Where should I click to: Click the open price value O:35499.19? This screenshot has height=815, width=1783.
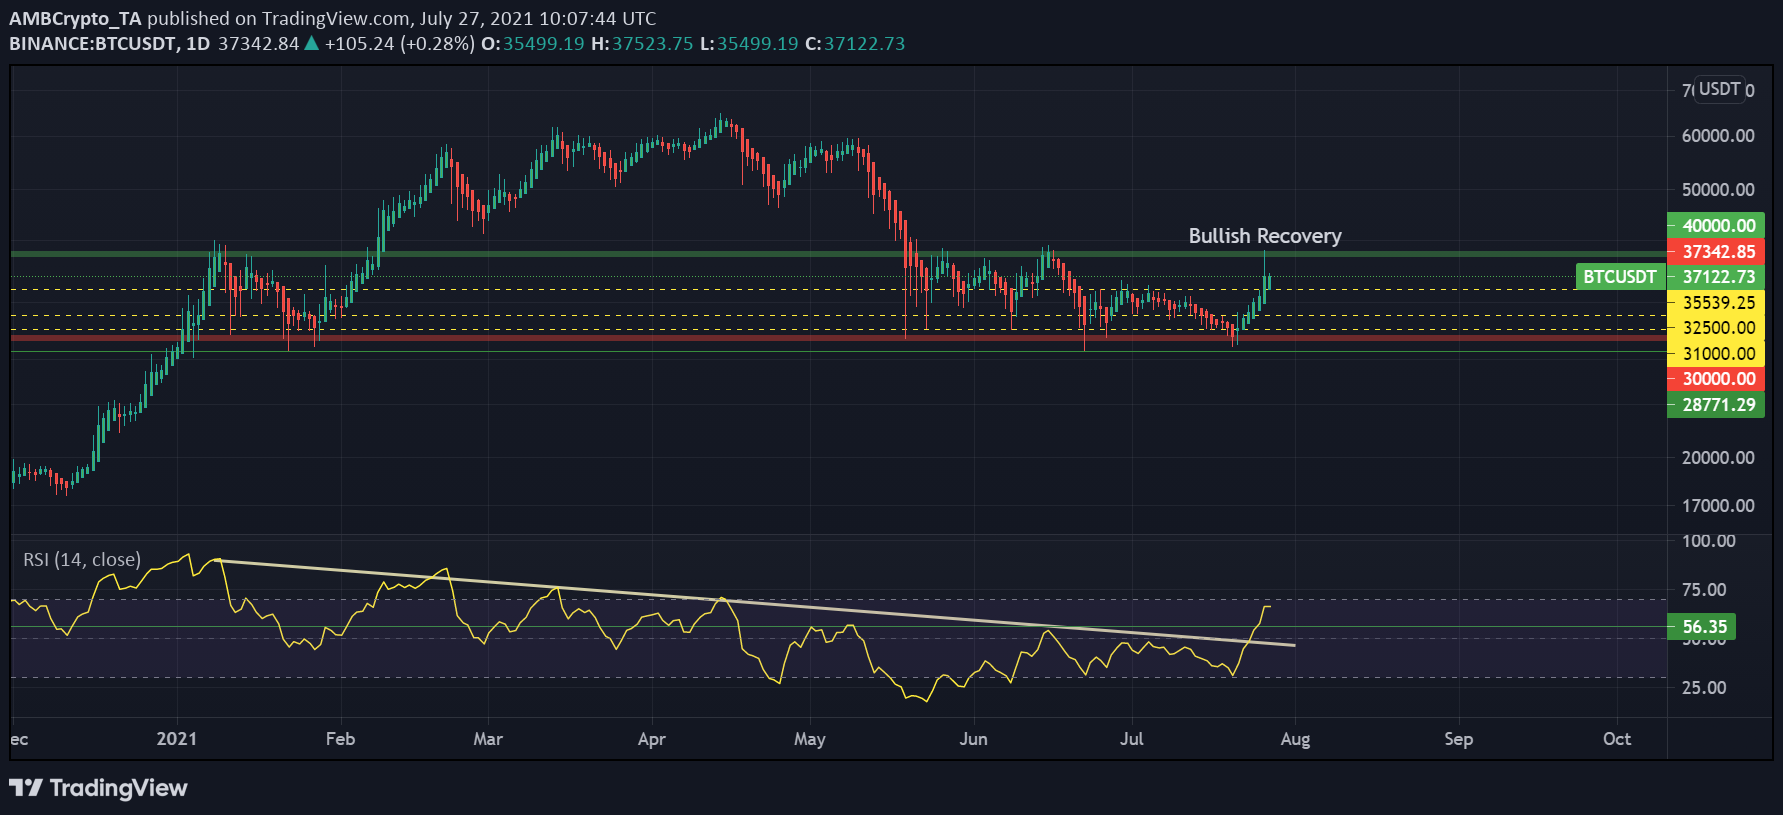pos(533,44)
